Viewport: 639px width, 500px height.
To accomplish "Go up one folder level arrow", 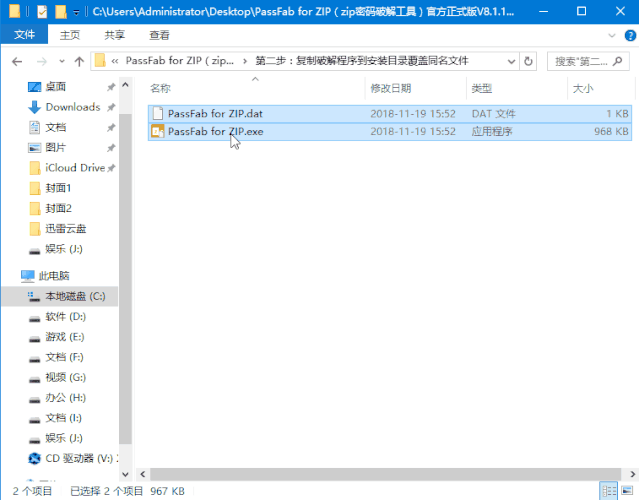I will pyautogui.click(x=79, y=62).
